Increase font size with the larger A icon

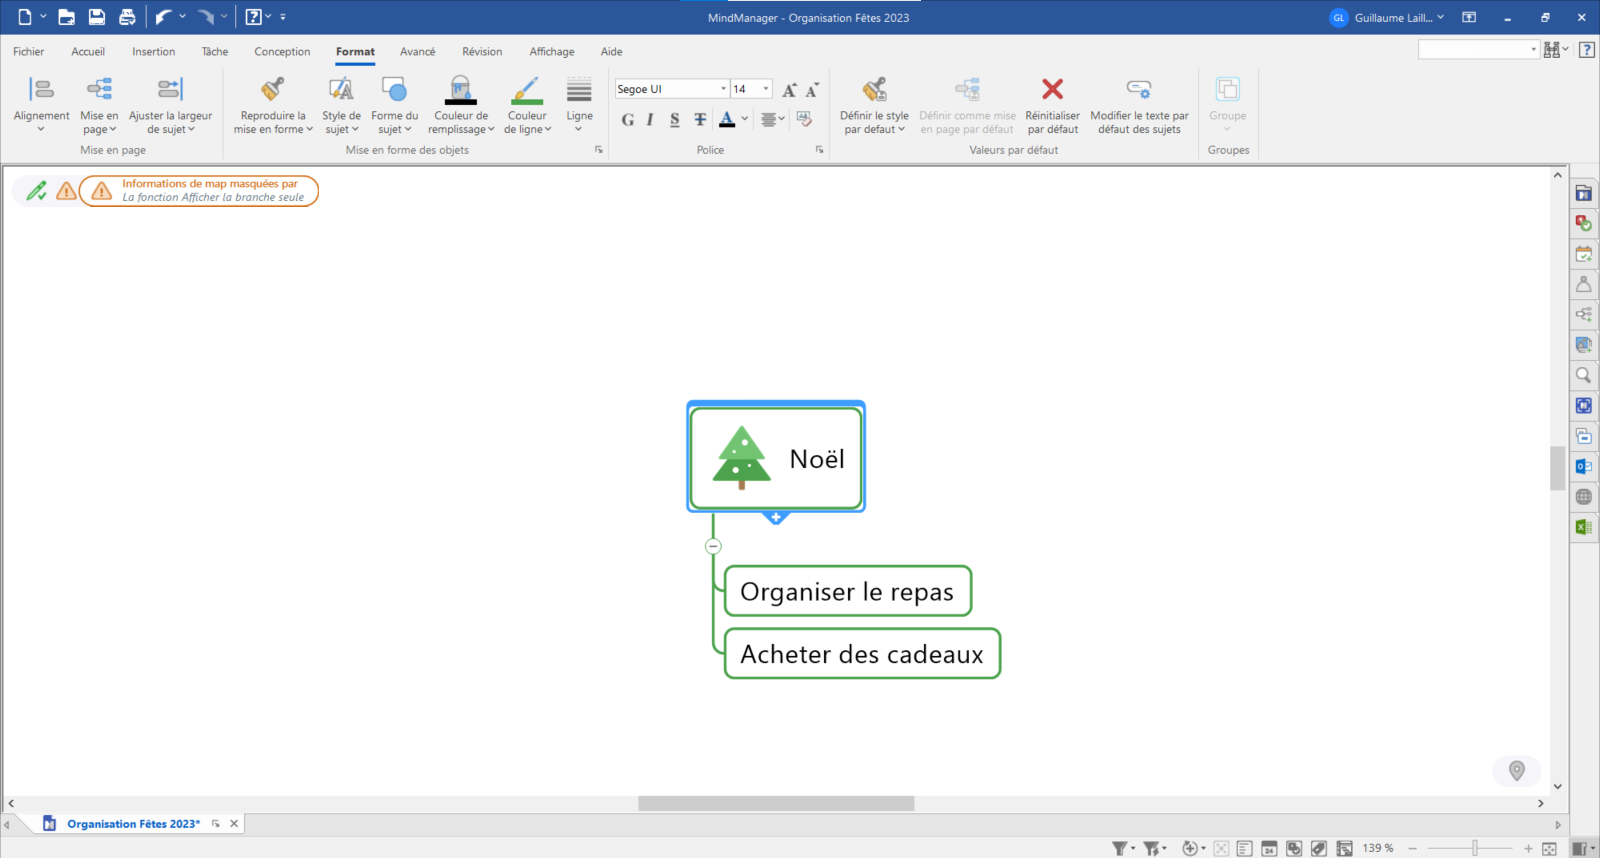(x=789, y=90)
